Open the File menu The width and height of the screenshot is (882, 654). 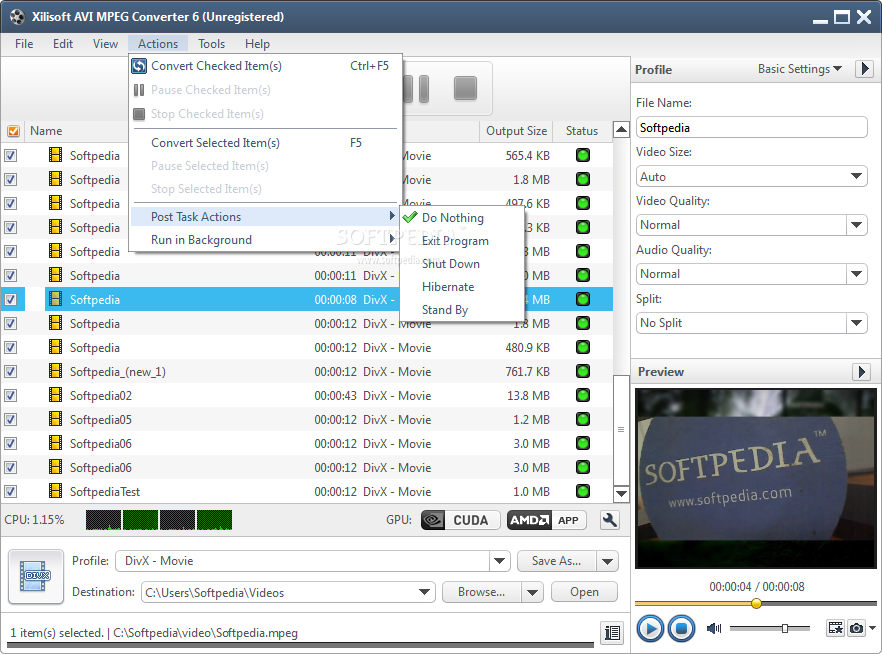coord(24,44)
